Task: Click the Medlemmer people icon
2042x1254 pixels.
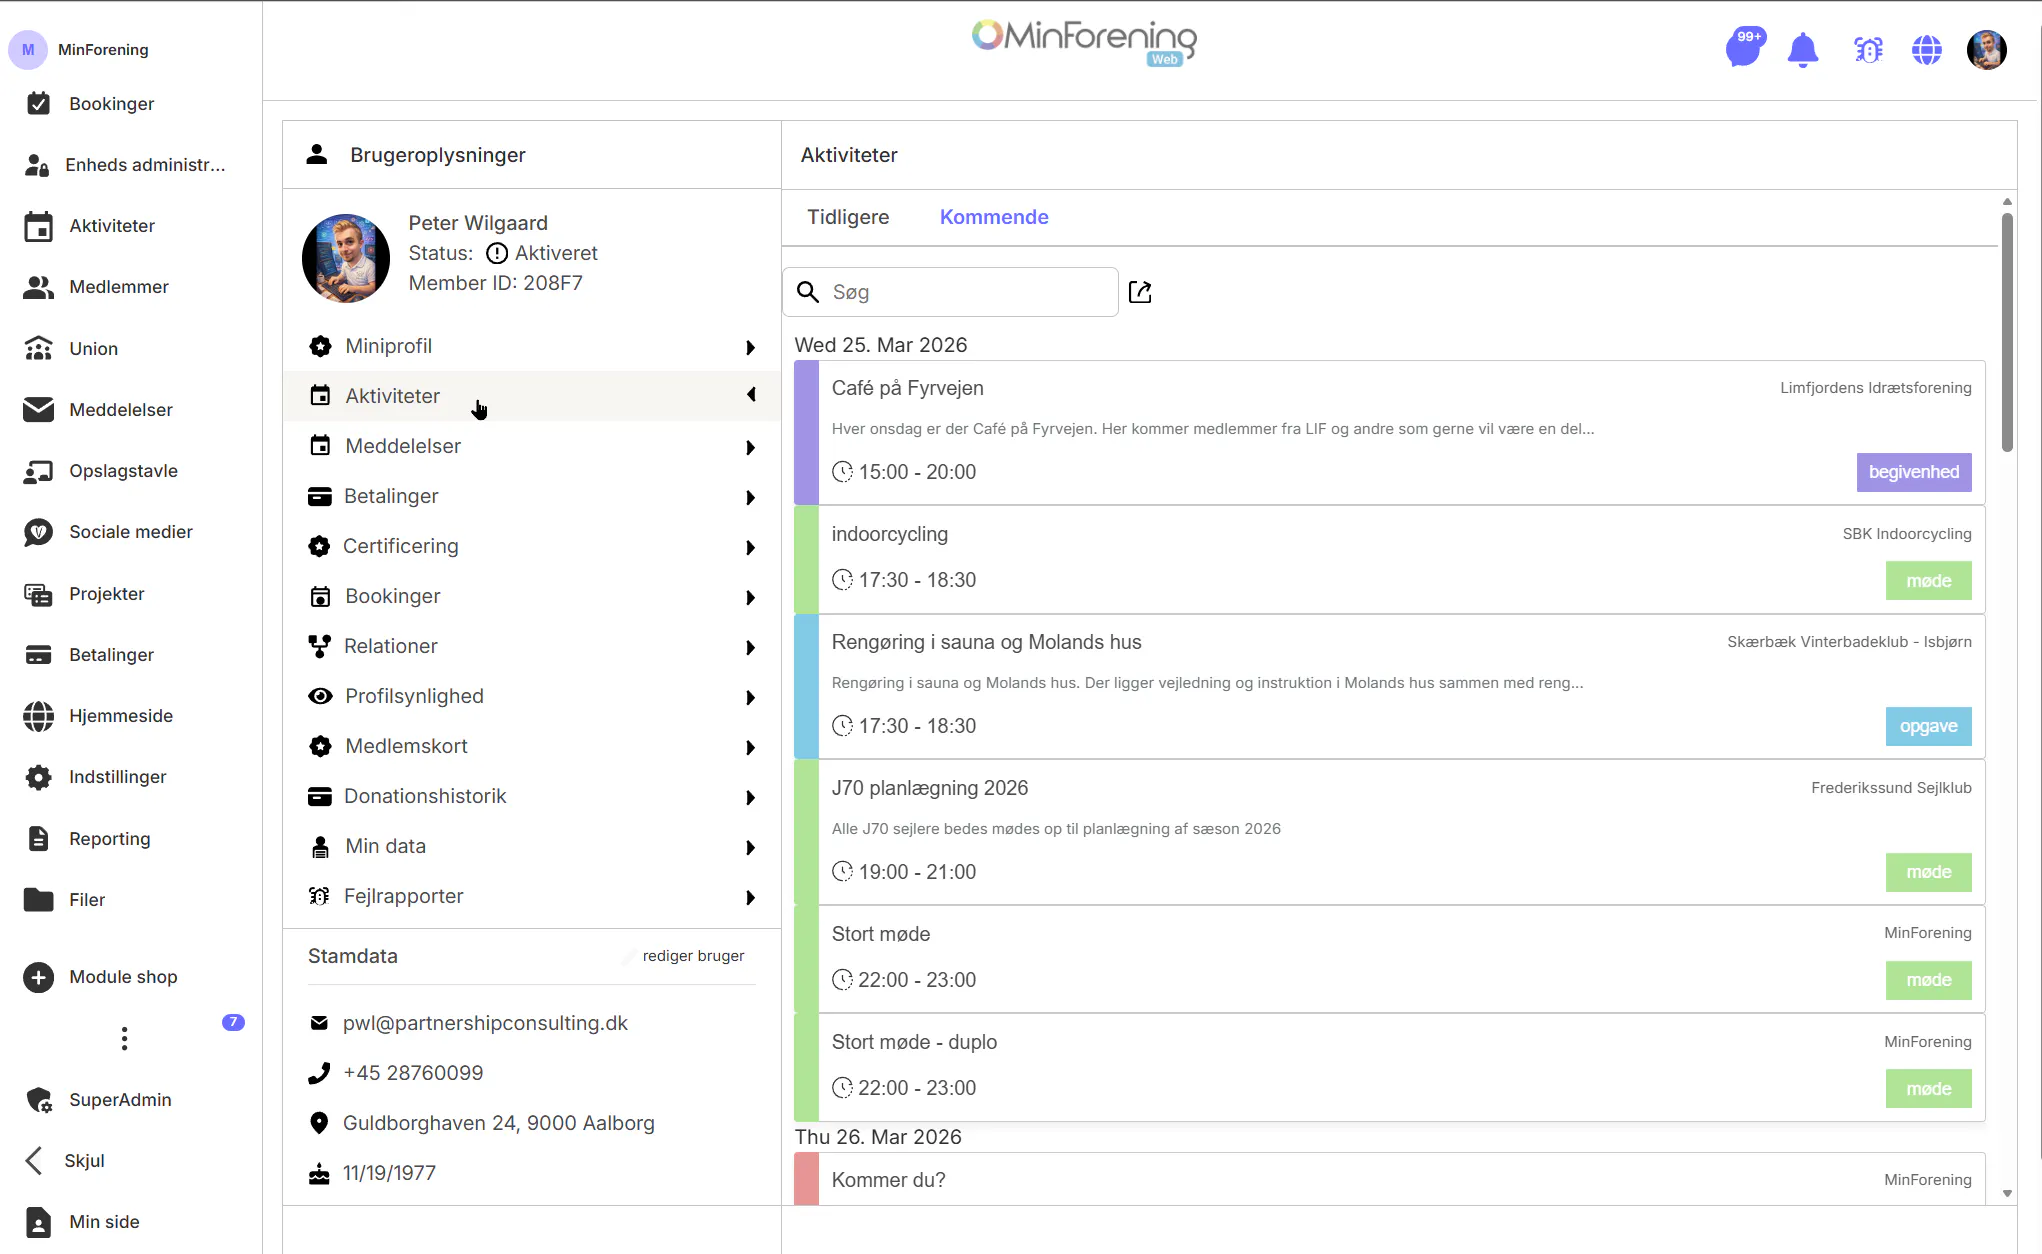Action: (38, 287)
